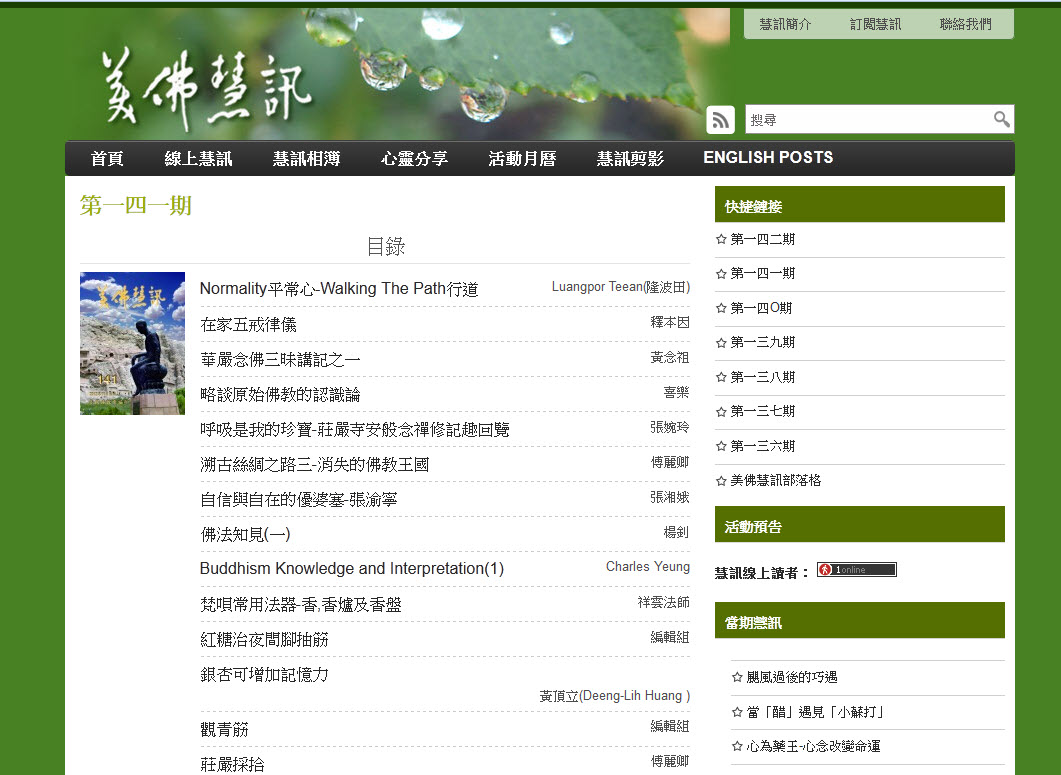Click the 美佛慧訊 site logo

(x=207, y=92)
